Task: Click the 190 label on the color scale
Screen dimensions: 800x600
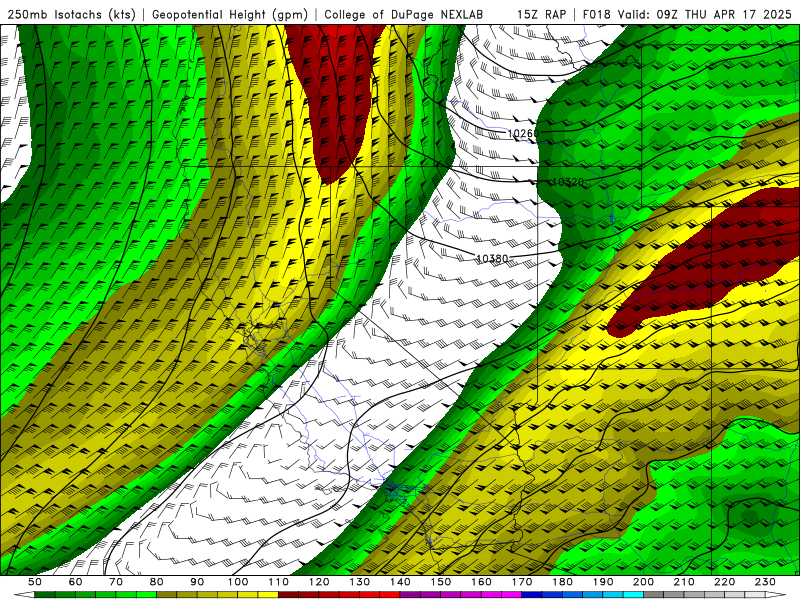Action: coord(603,582)
